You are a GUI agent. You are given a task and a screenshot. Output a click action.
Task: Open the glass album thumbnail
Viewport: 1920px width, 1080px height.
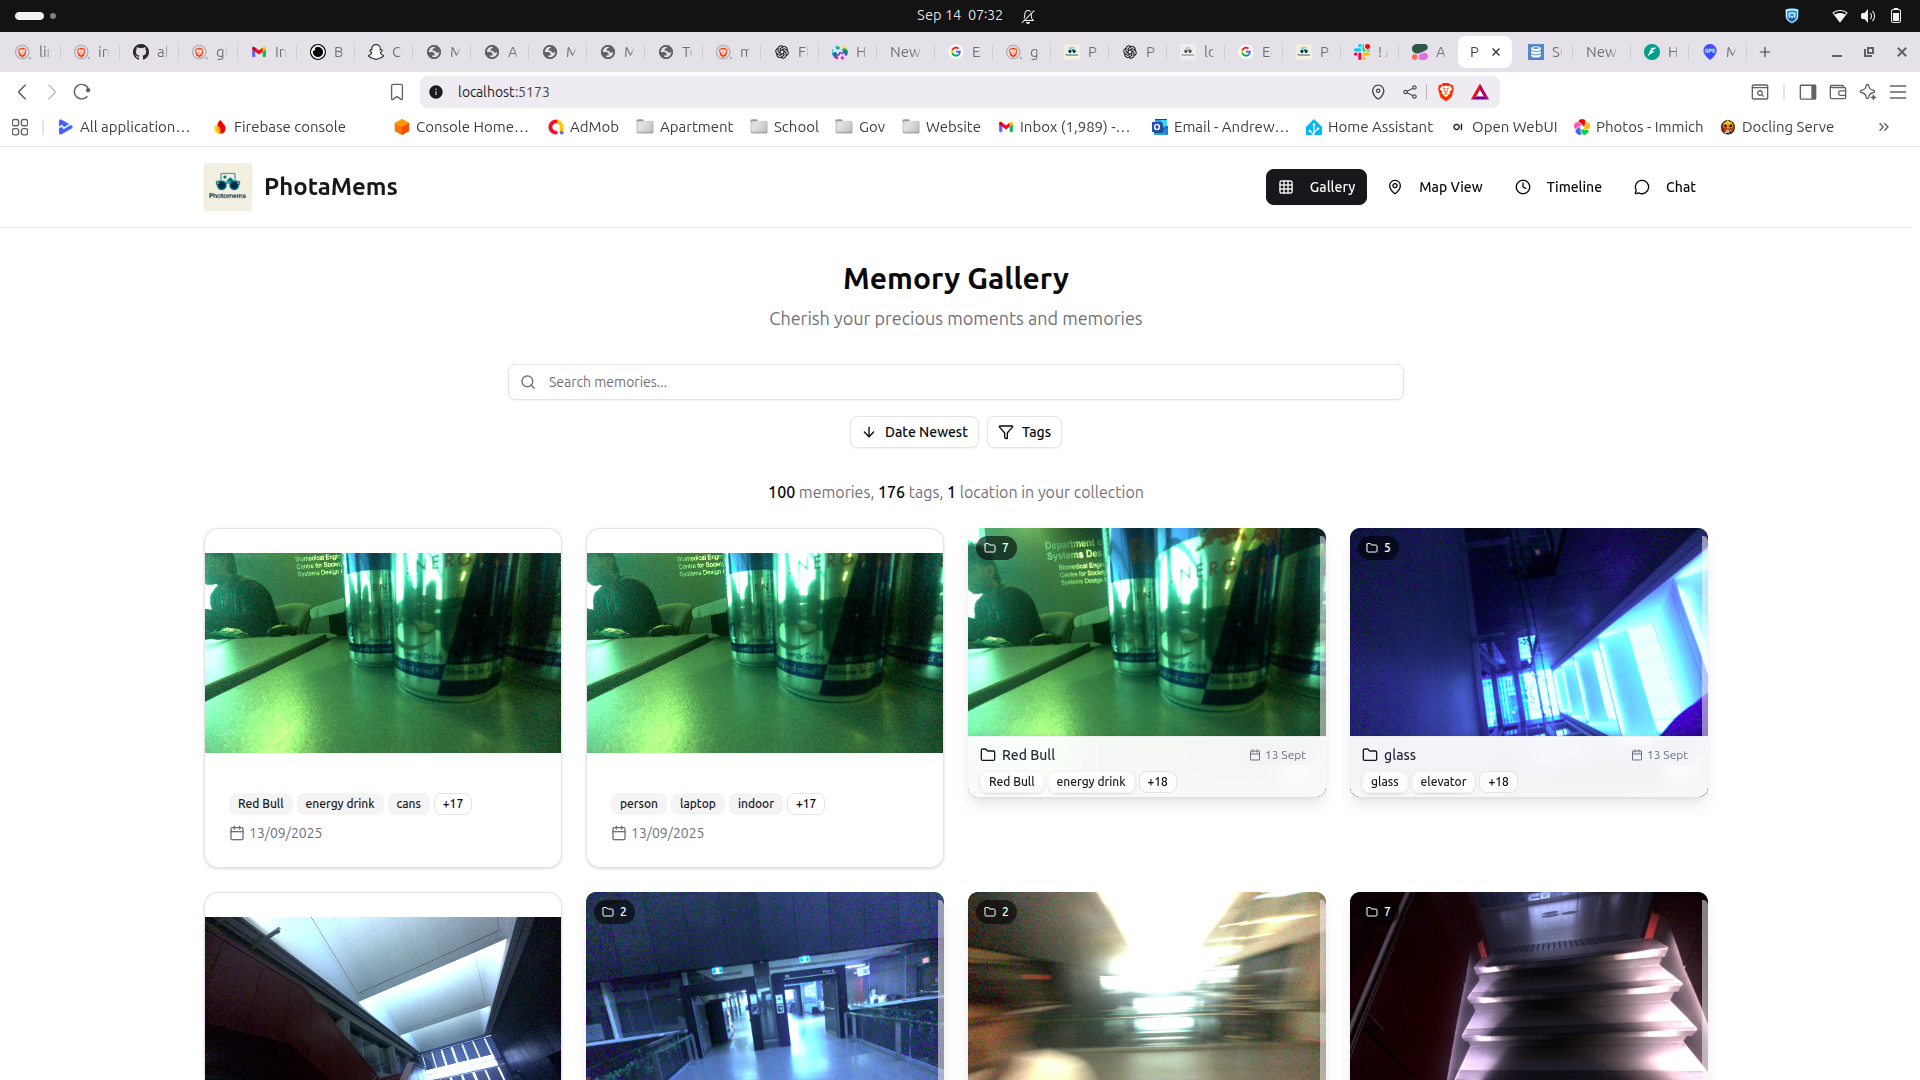(1528, 632)
